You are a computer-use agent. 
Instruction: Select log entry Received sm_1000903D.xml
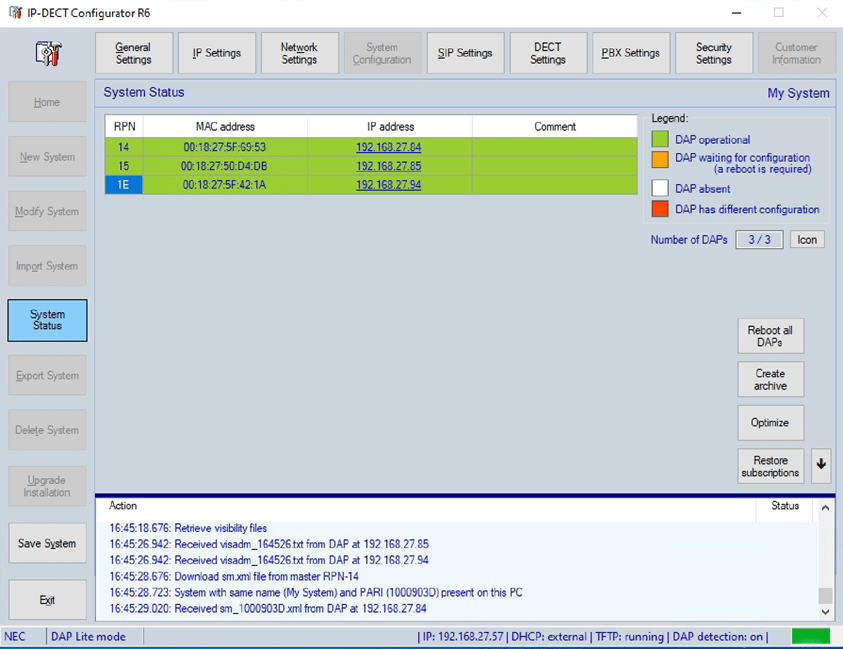coord(268,609)
